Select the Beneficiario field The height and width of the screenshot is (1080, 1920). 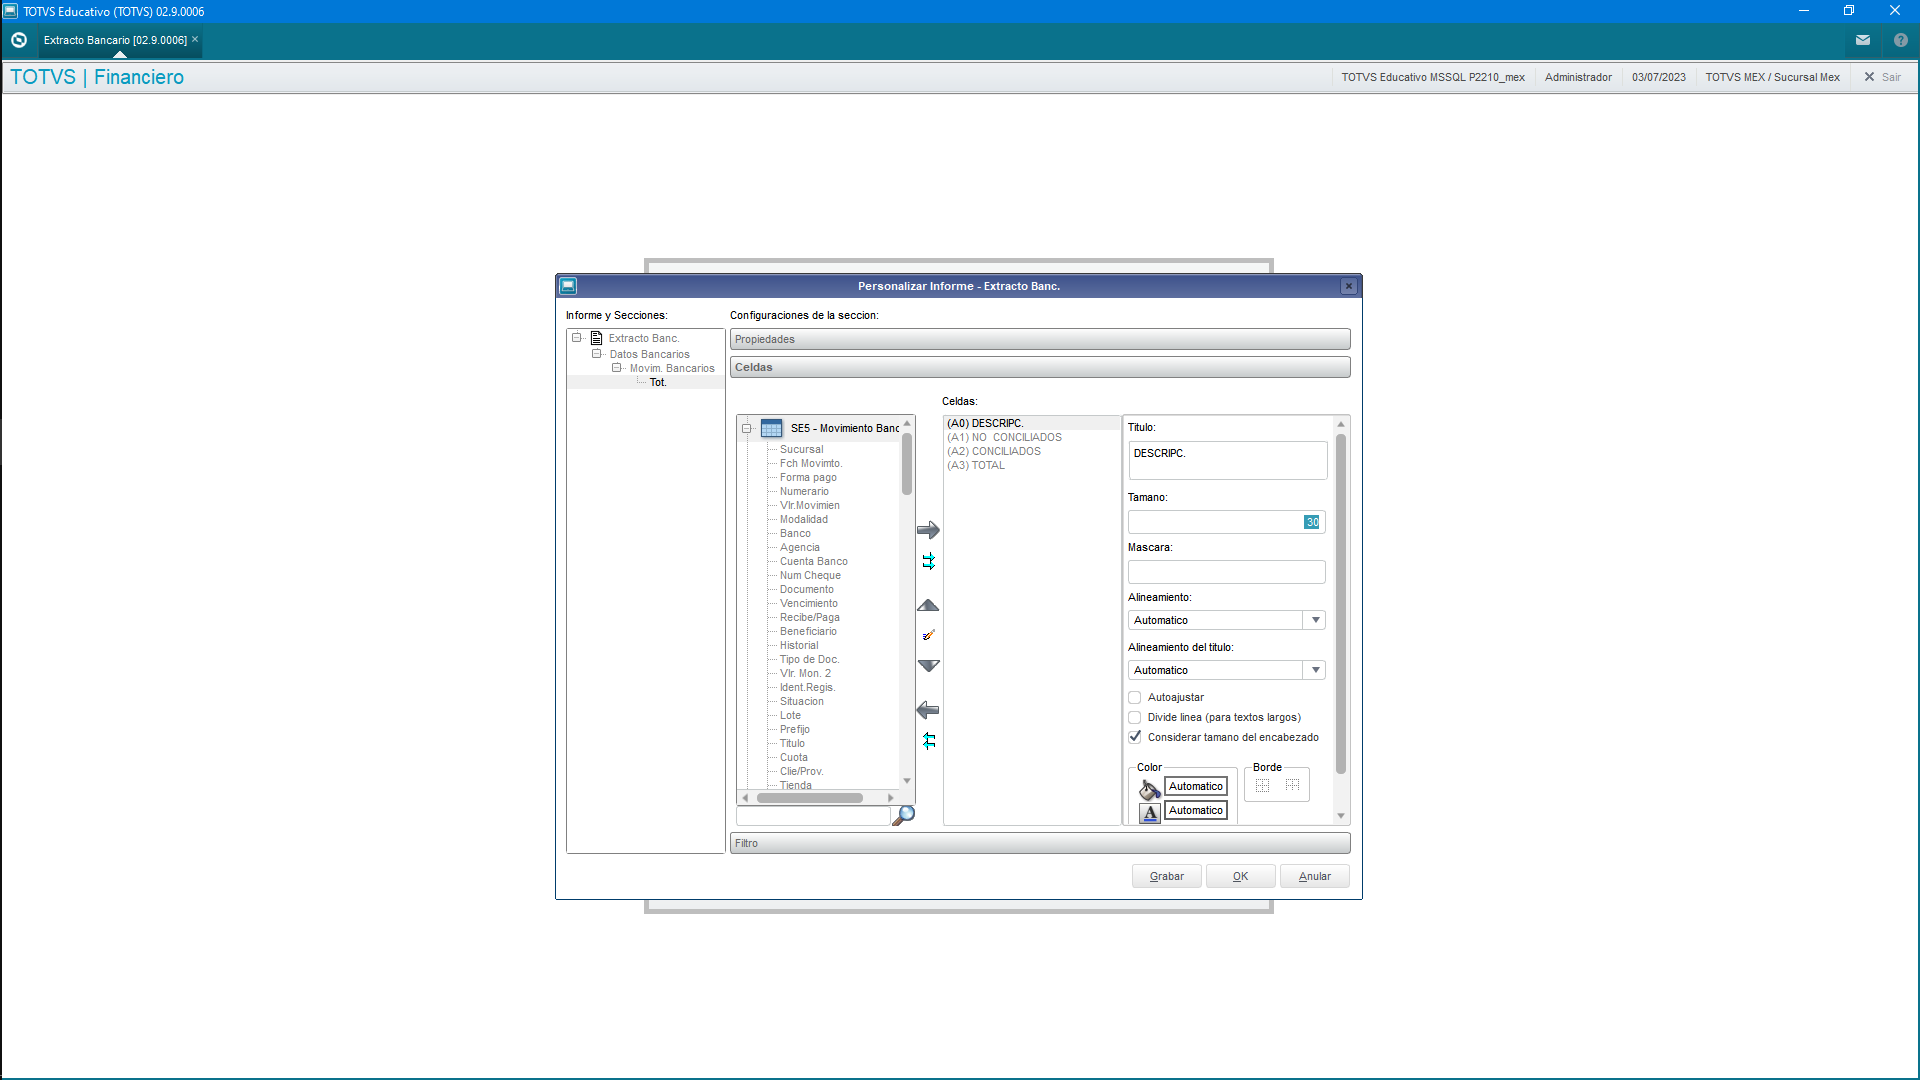pos(808,631)
